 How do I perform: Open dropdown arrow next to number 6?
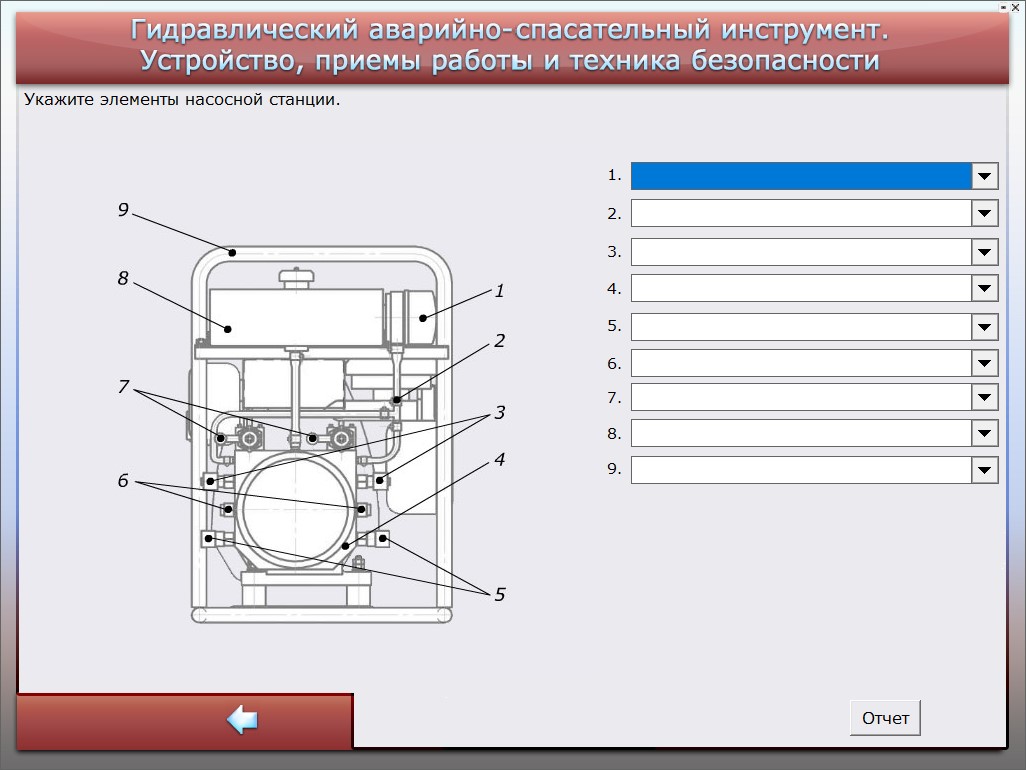coord(985,364)
